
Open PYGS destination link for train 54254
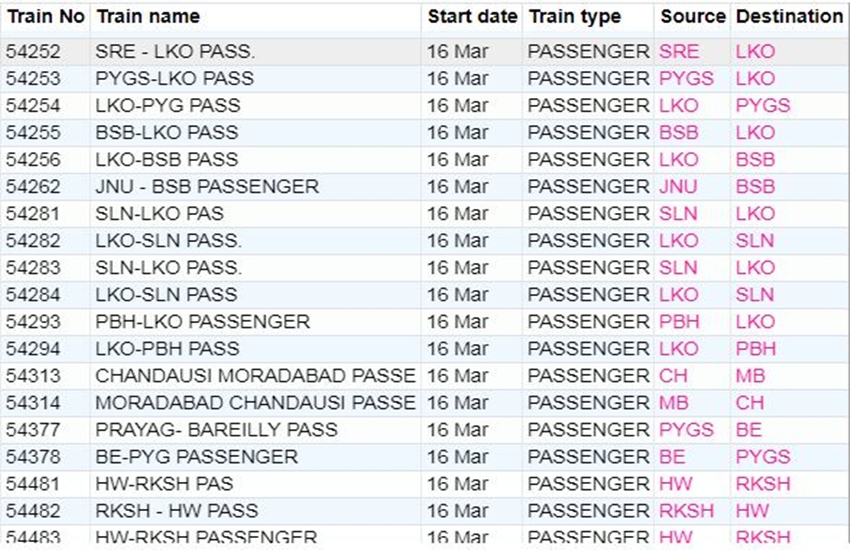[763, 105]
